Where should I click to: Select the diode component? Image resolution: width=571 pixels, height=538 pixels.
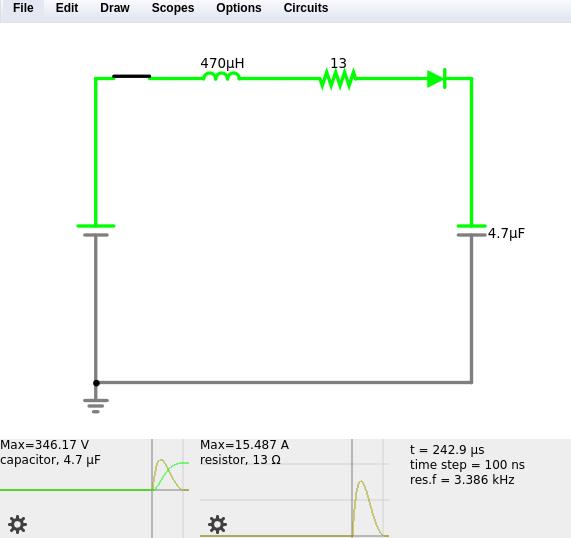pyautogui.click(x=436, y=78)
